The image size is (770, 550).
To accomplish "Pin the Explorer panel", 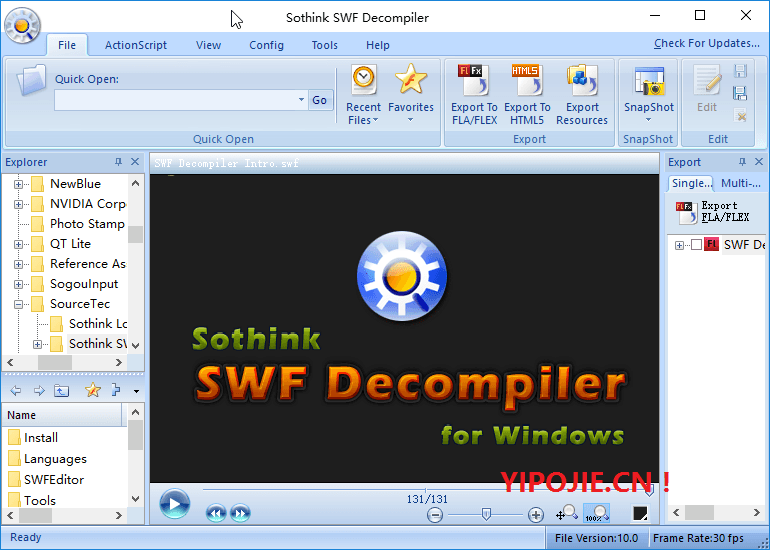I will [118, 162].
